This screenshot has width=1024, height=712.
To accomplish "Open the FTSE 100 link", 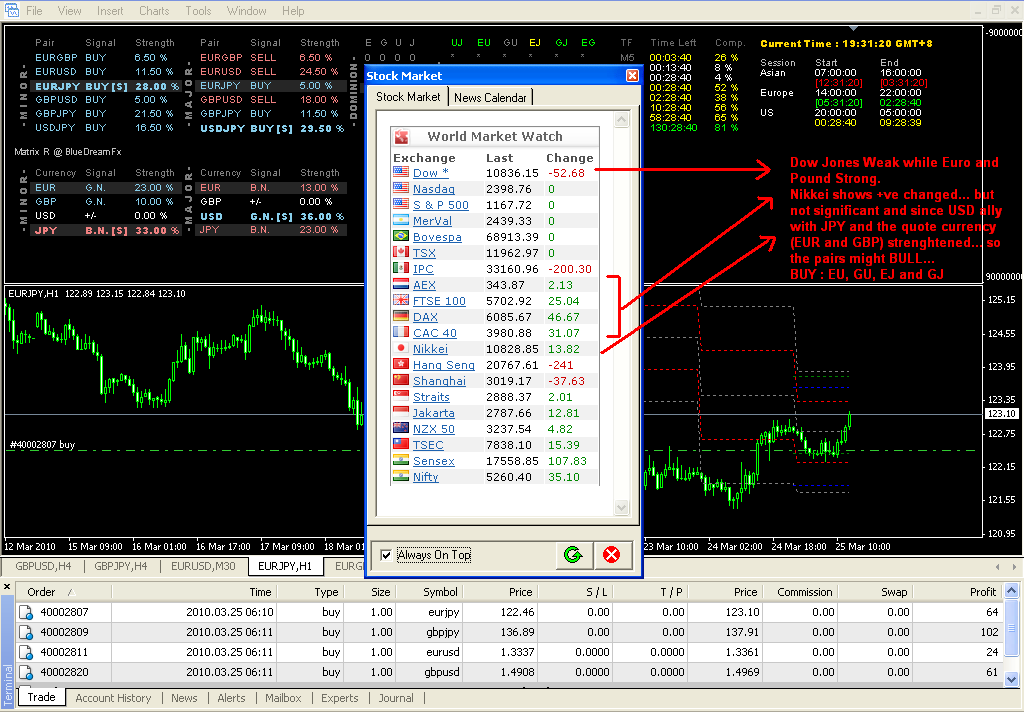I will (x=440, y=301).
